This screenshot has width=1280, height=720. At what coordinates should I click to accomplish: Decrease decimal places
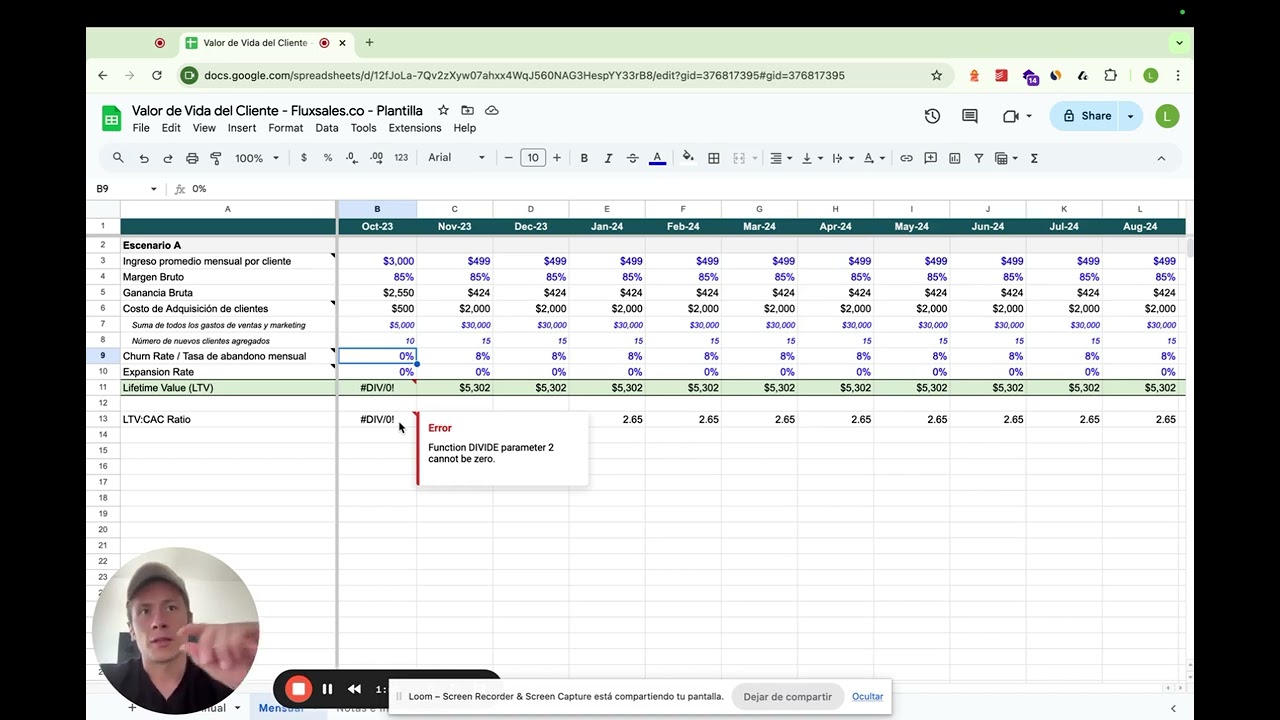[x=352, y=158]
